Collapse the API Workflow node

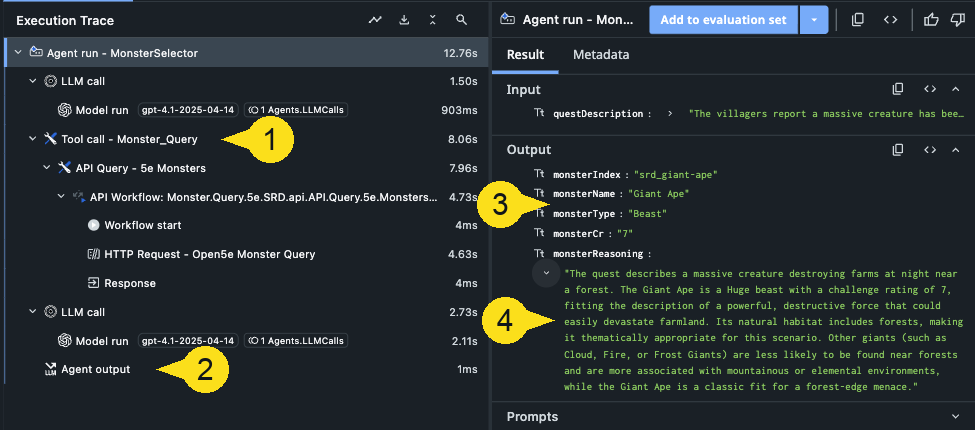pyautogui.click(x=61, y=196)
